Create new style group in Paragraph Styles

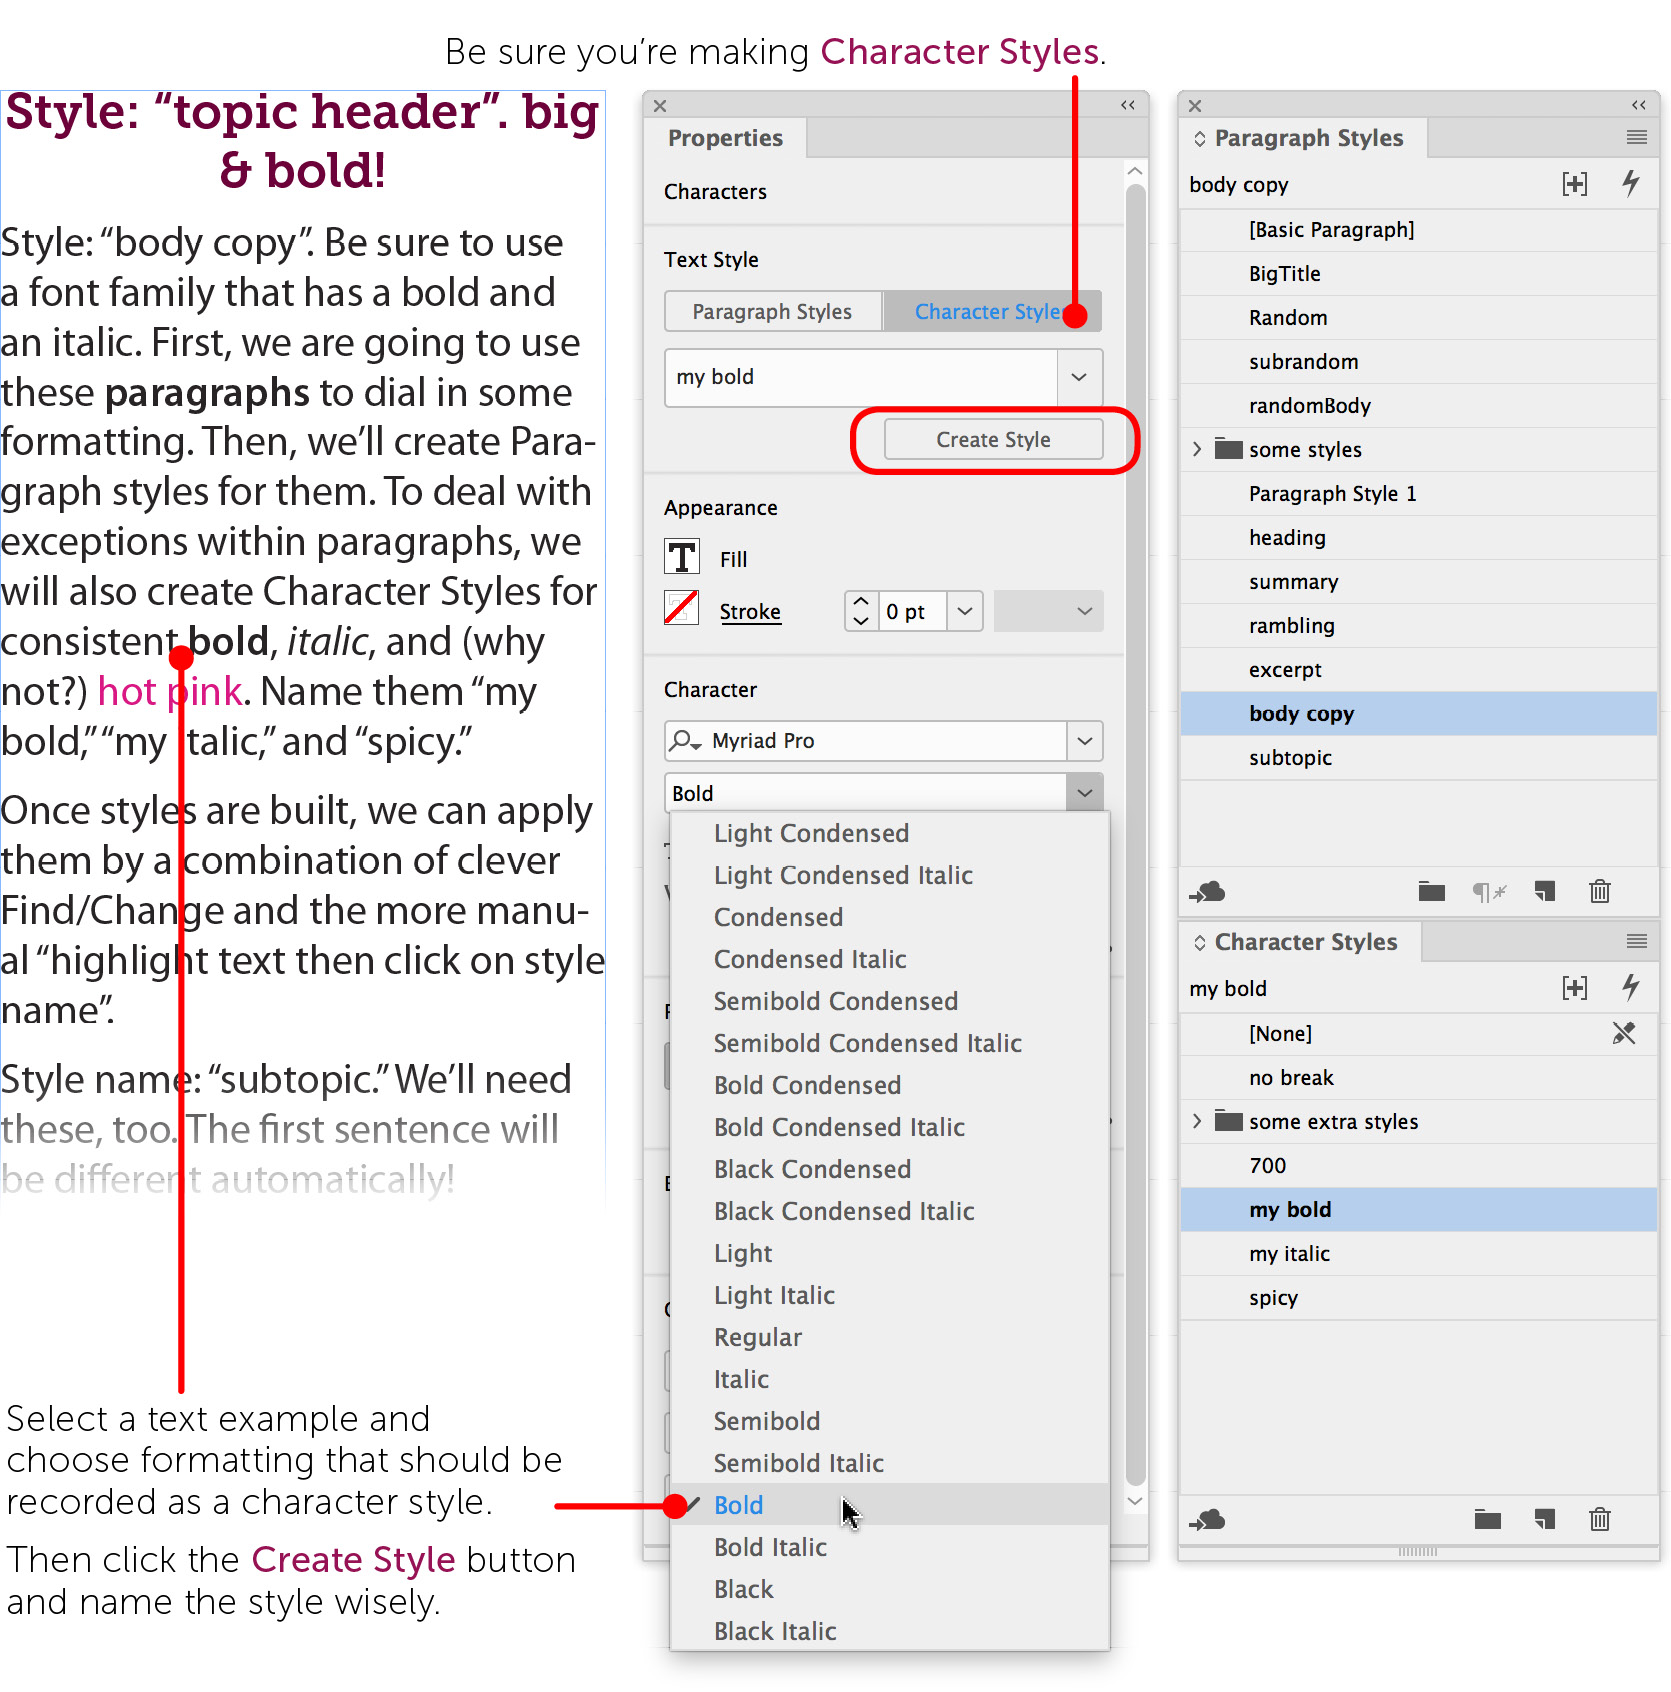click(1432, 891)
